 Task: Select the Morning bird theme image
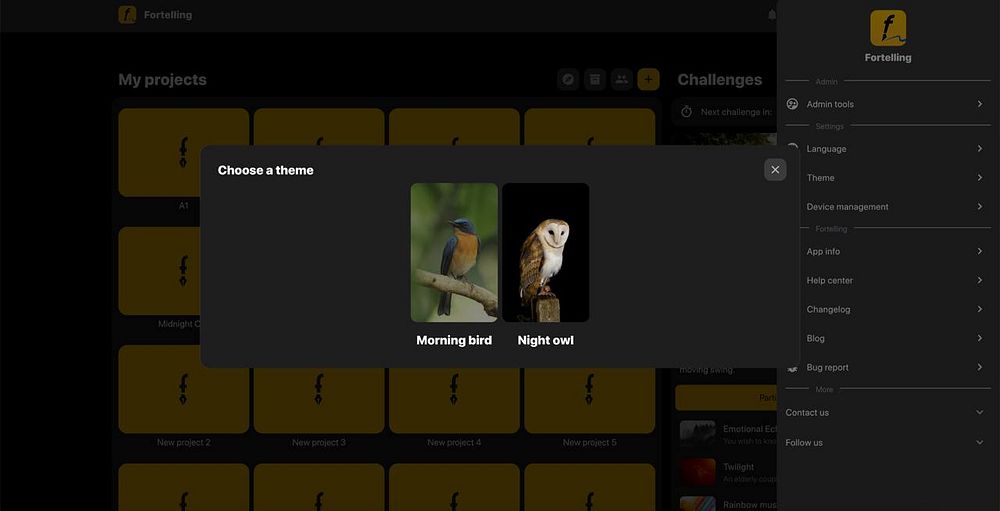pyautogui.click(x=454, y=253)
